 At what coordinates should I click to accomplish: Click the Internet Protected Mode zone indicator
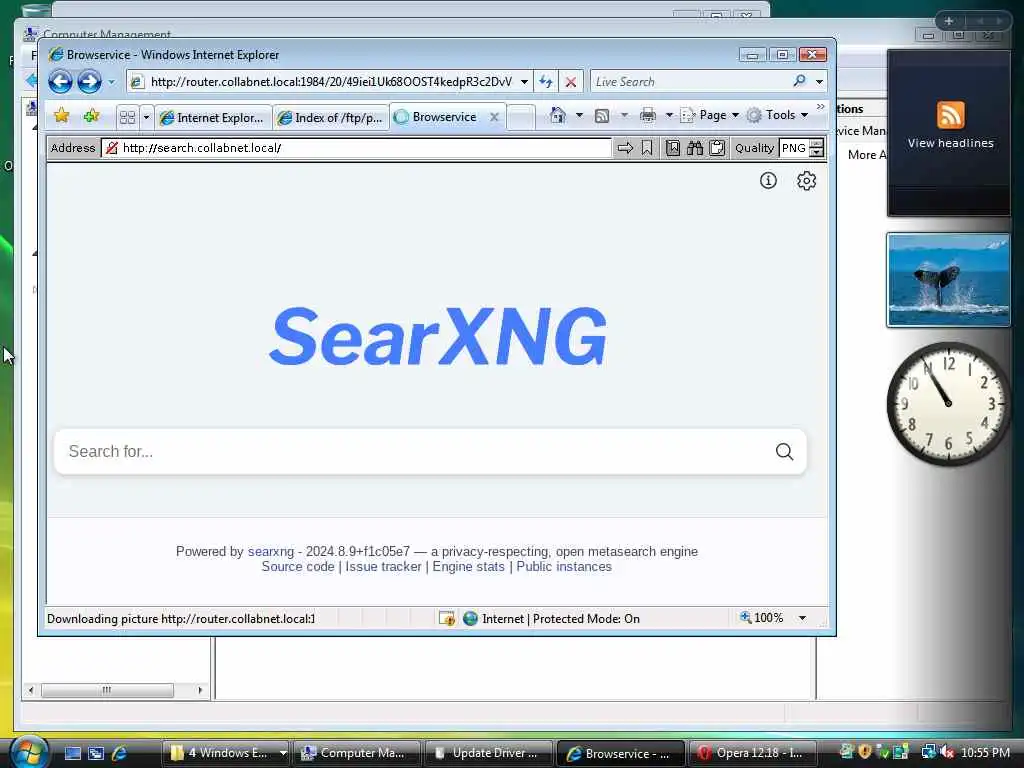click(x=551, y=618)
